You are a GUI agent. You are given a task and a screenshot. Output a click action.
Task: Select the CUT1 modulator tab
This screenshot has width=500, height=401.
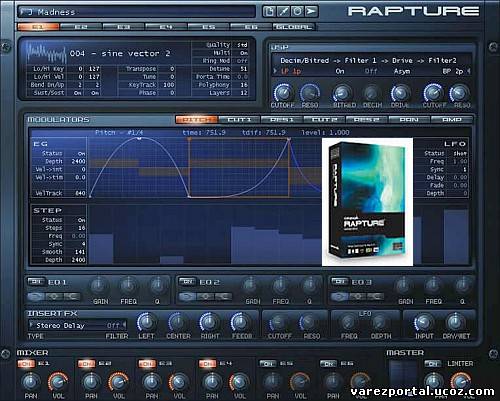[239, 120]
